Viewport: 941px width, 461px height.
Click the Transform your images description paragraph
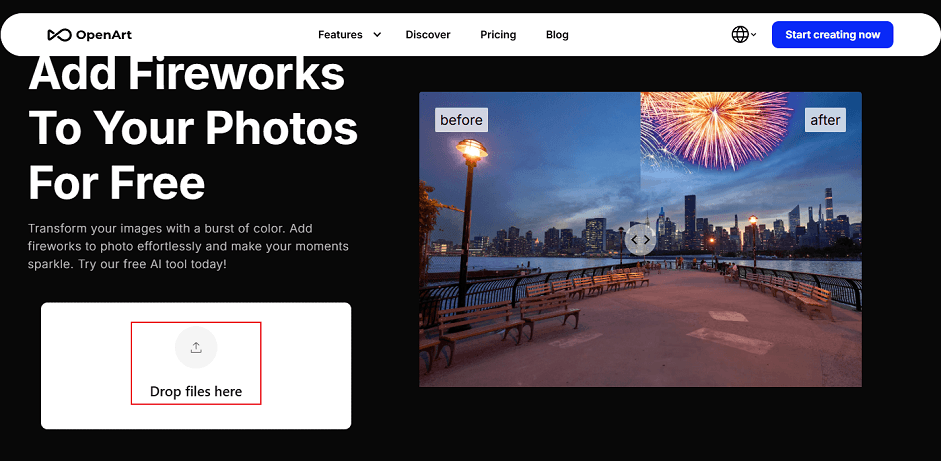pyautogui.click(x=188, y=246)
